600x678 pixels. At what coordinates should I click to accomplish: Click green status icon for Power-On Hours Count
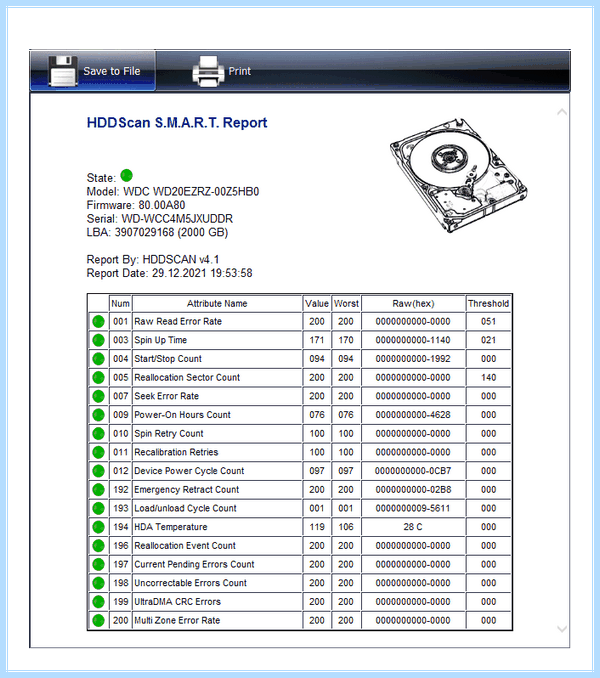[99, 415]
